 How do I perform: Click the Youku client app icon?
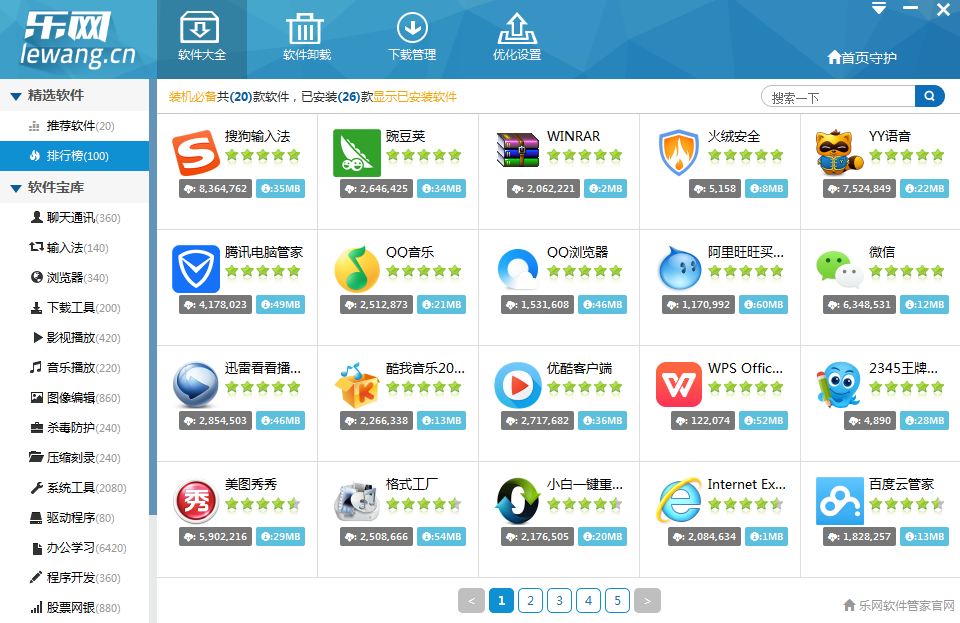(517, 385)
